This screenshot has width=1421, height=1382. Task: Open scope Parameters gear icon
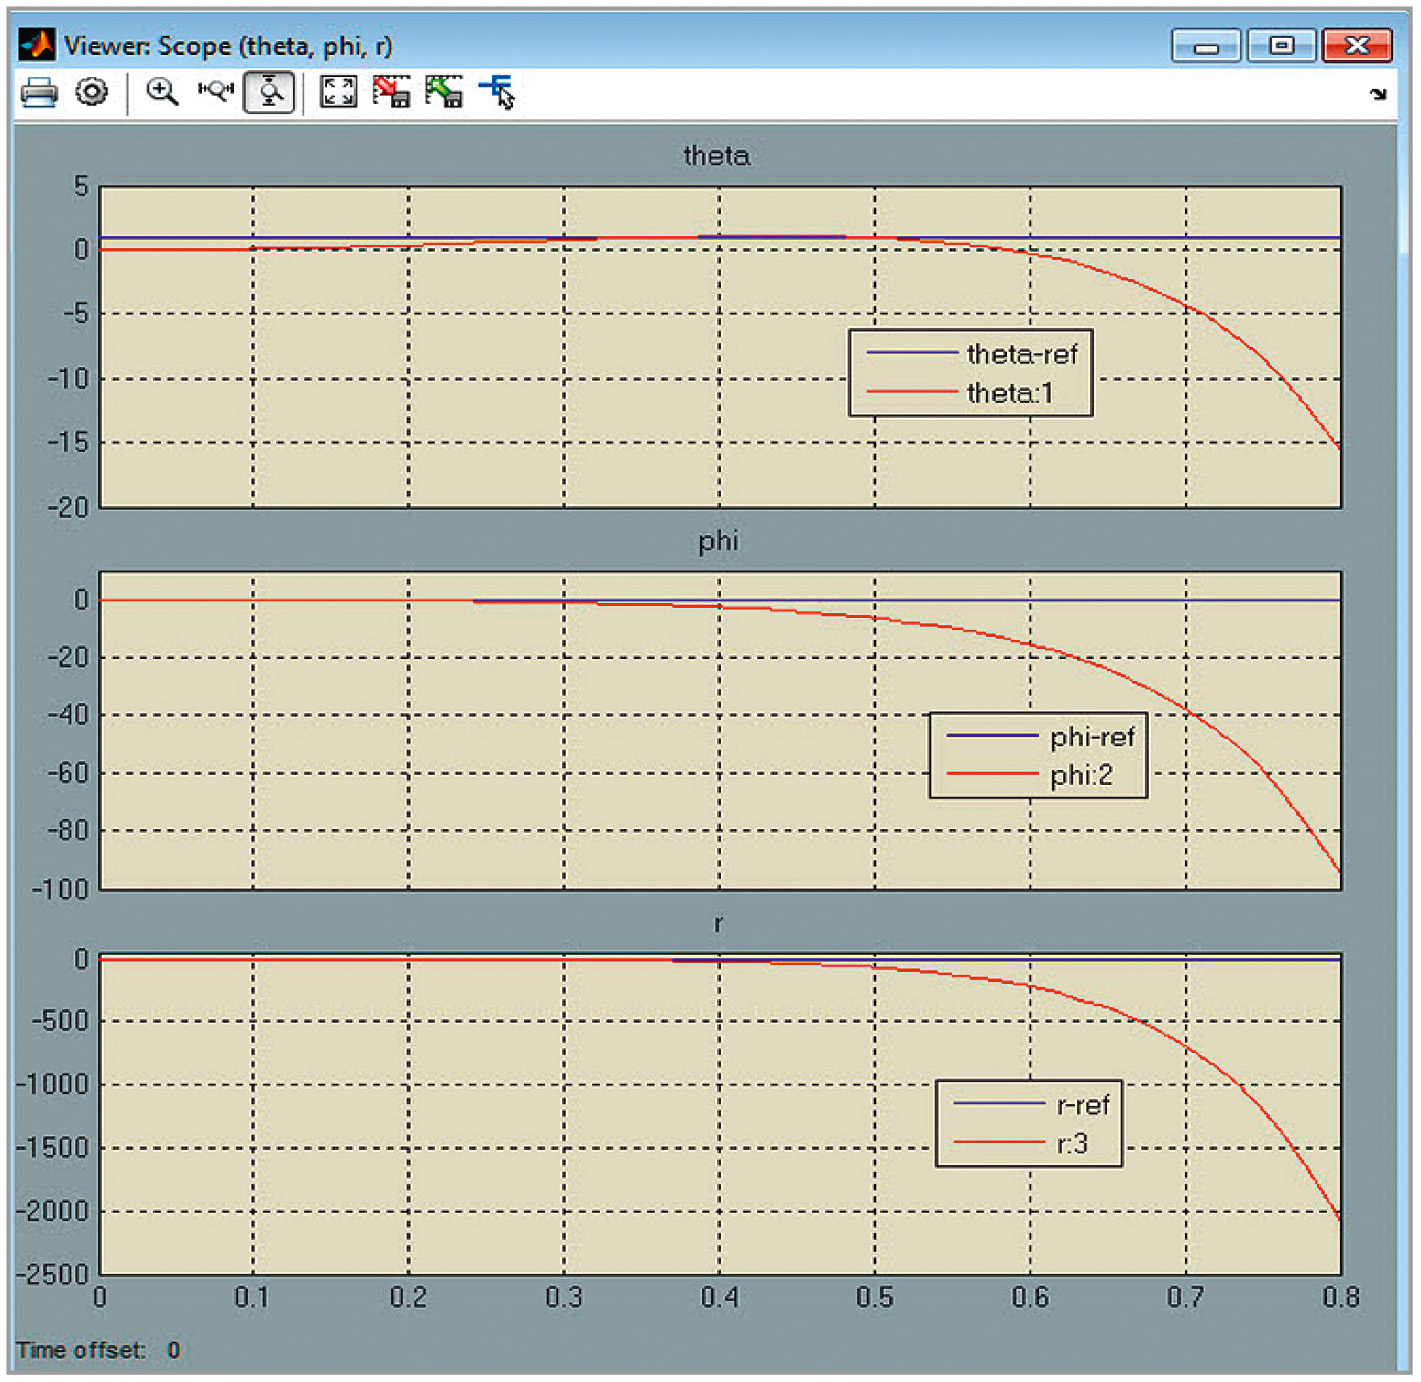click(91, 92)
